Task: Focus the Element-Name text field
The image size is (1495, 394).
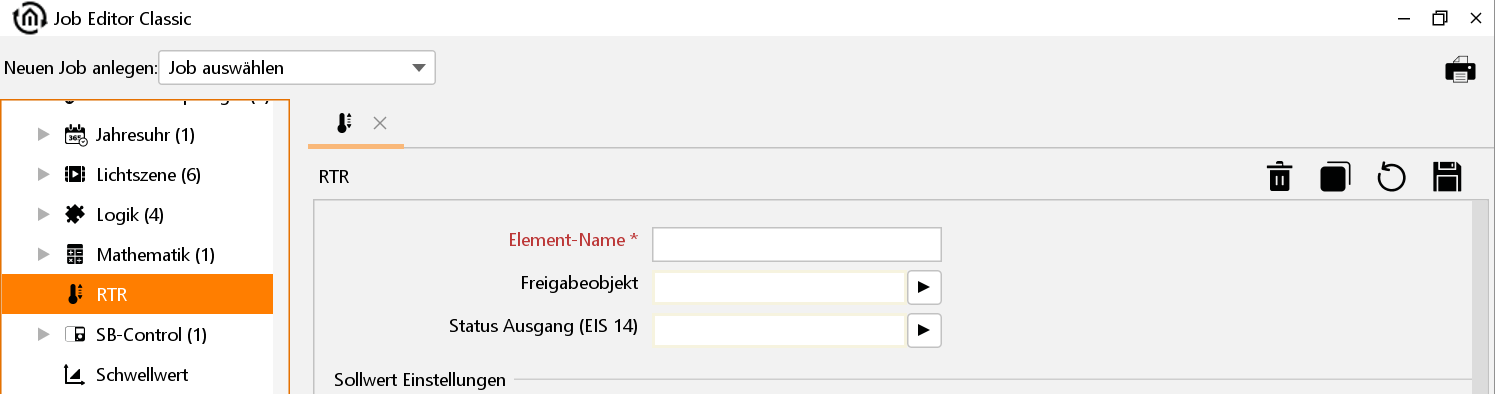Action: tap(797, 244)
